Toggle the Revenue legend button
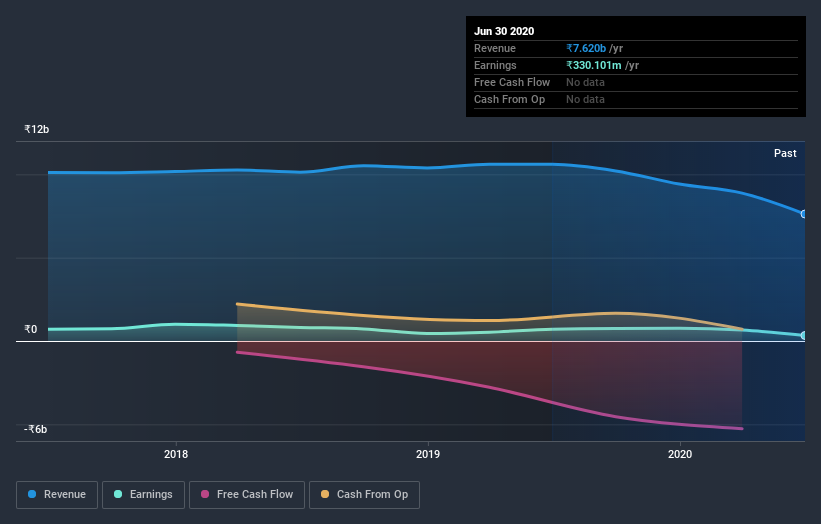Image resolution: width=821 pixels, height=524 pixels. (57, 495)
